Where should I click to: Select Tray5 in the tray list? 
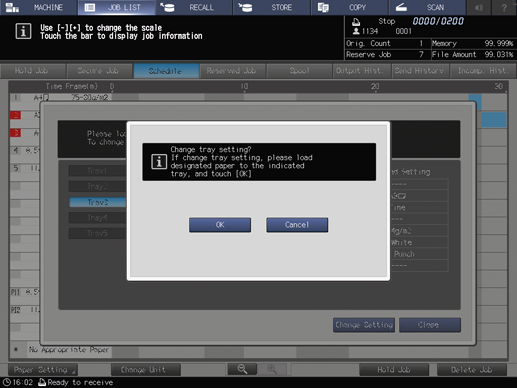click(x=97, y=233)
